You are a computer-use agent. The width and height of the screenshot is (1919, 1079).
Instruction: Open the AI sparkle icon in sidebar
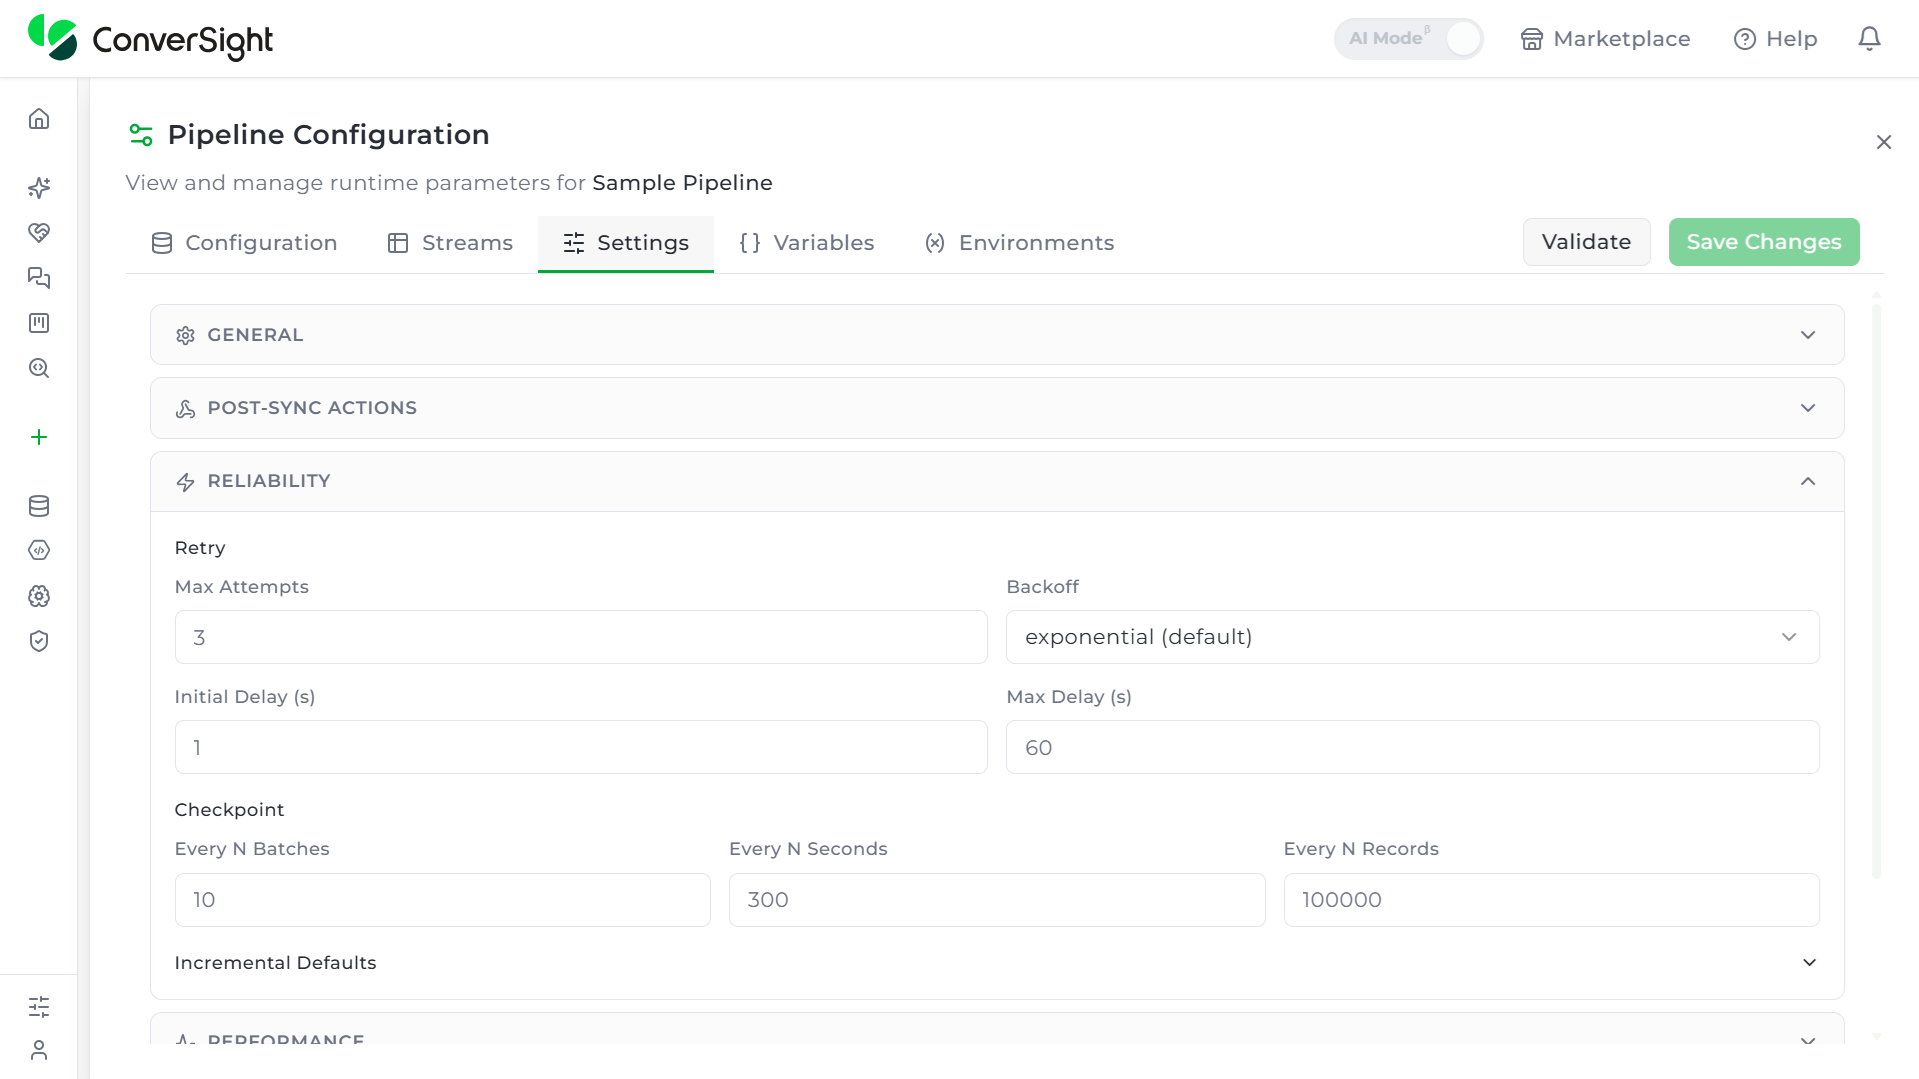point(39,188)
